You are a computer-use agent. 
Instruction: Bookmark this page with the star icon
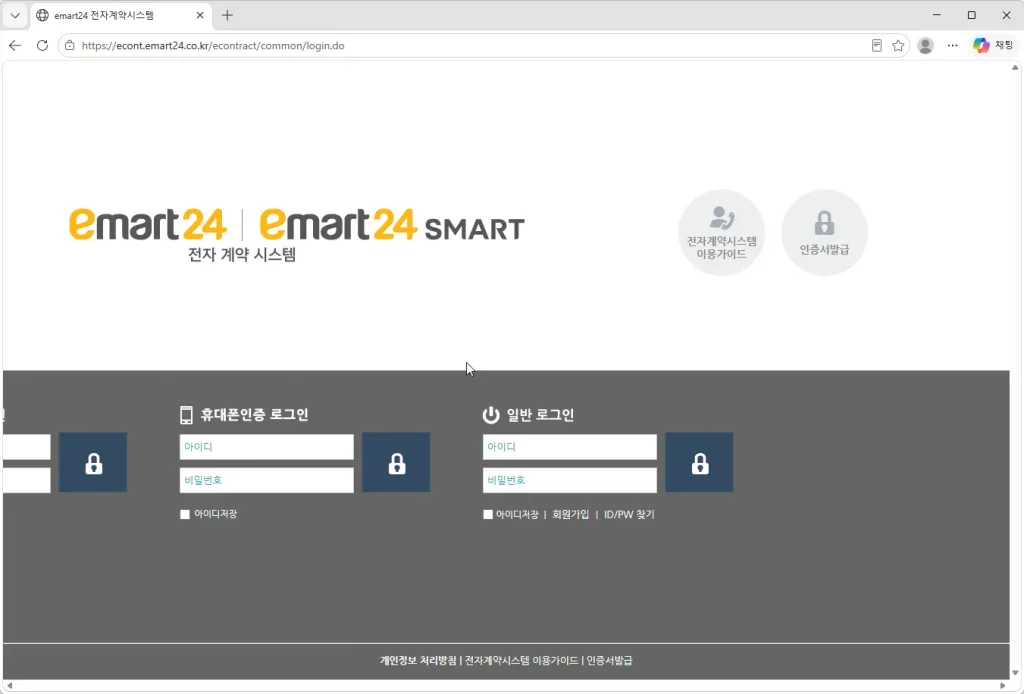pyautogui.click(x=898, y=46)
